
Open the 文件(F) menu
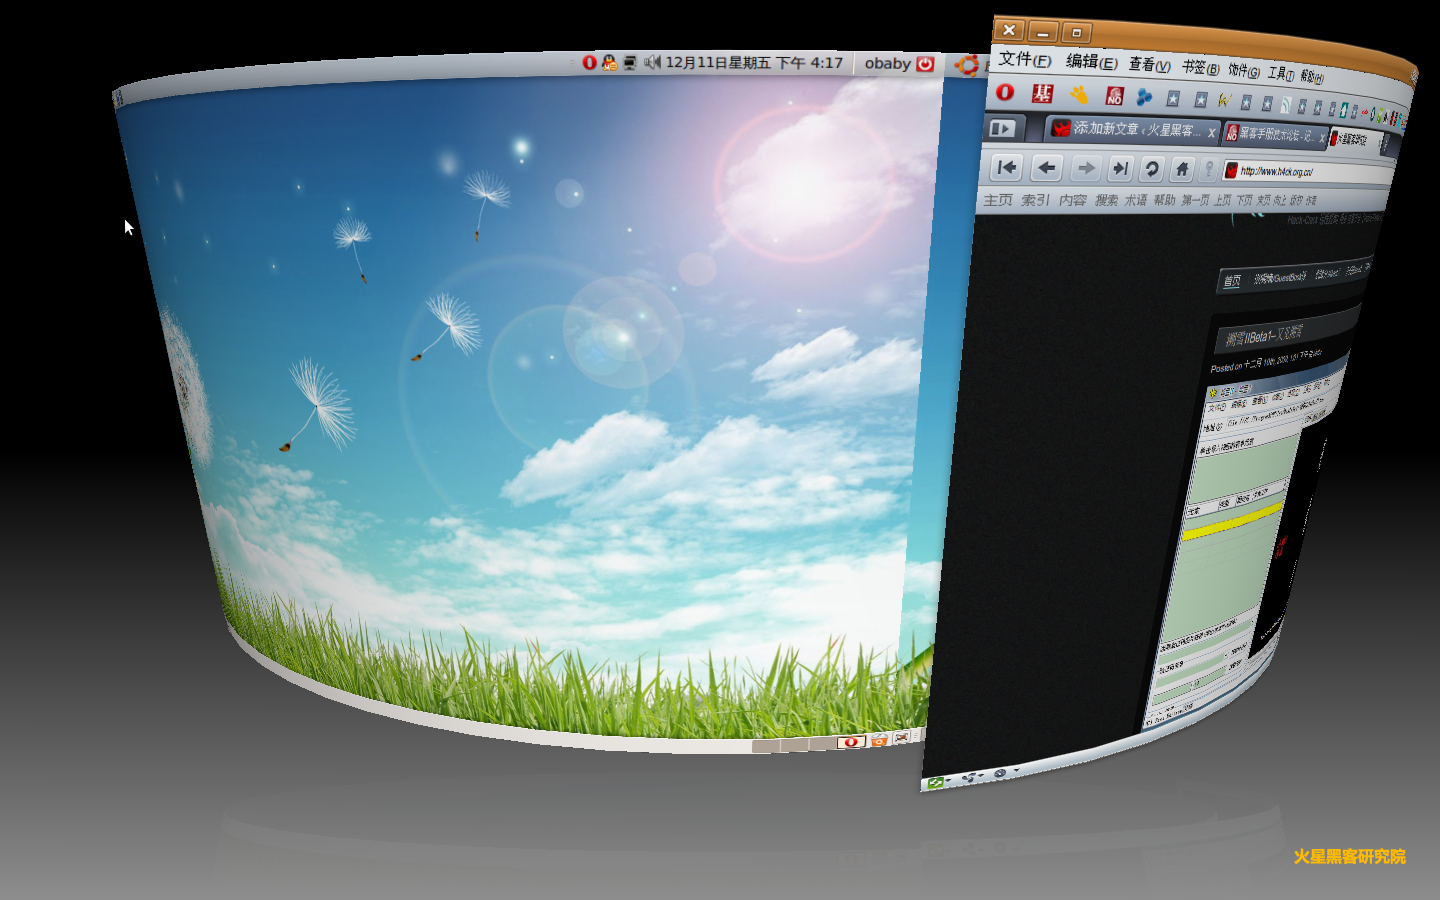click(1025, 59)
